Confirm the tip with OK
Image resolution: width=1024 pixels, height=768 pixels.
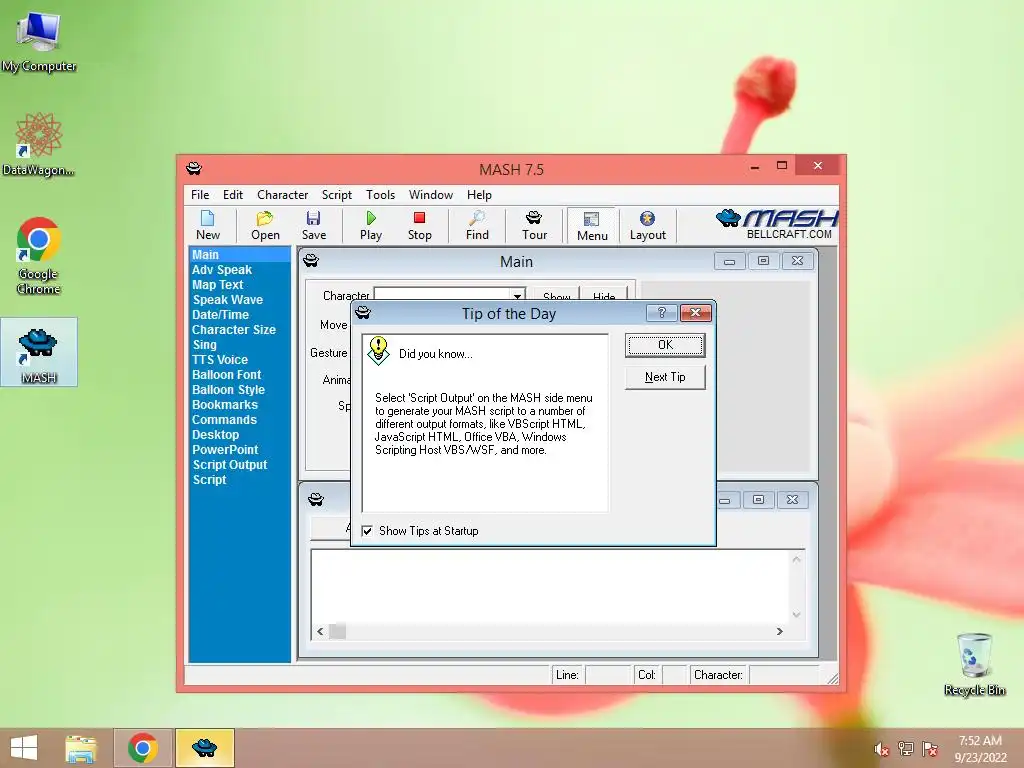(665, 345)
